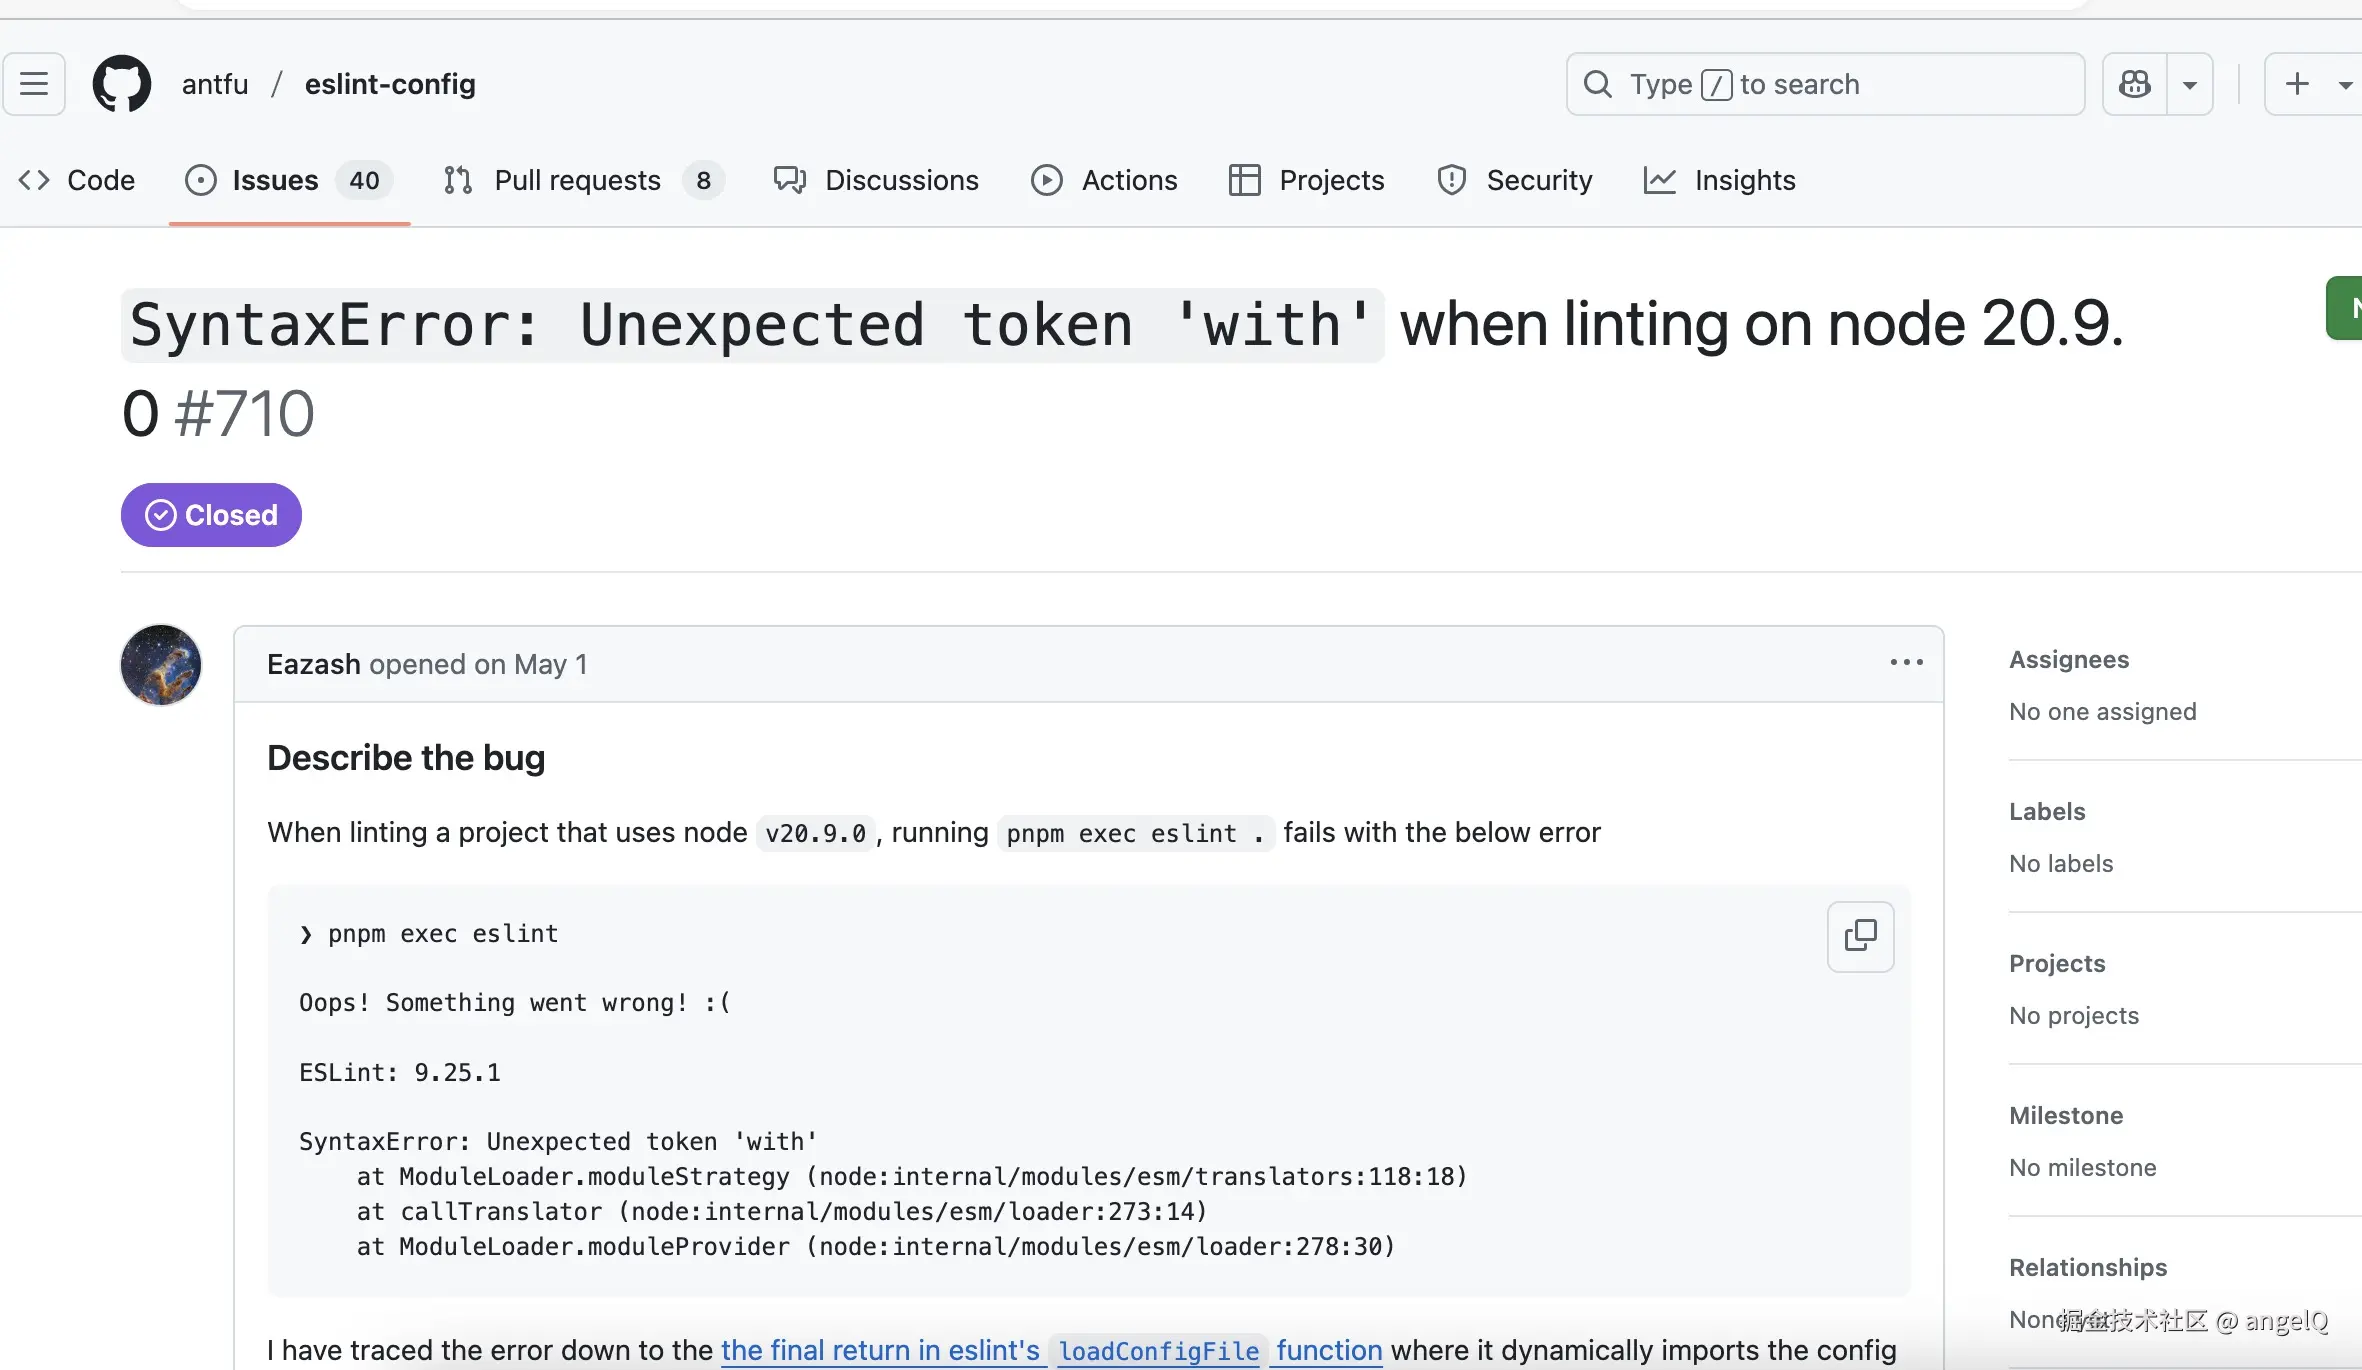Open the Security tab
Viewport: 2362px width, 1370px height.
click(x=1514, y=180)
